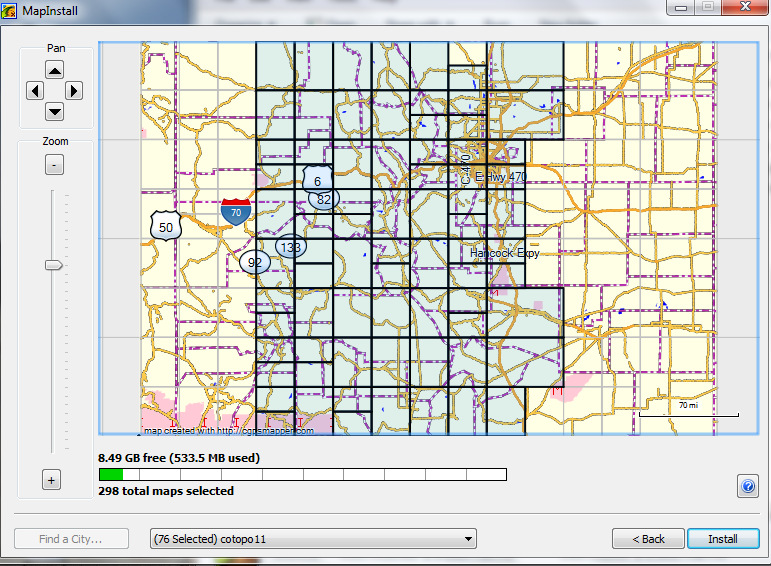Viewport: 771px width, 566px height.
Task: Click the US Route 50 shield on map
Action: [165, 227]
